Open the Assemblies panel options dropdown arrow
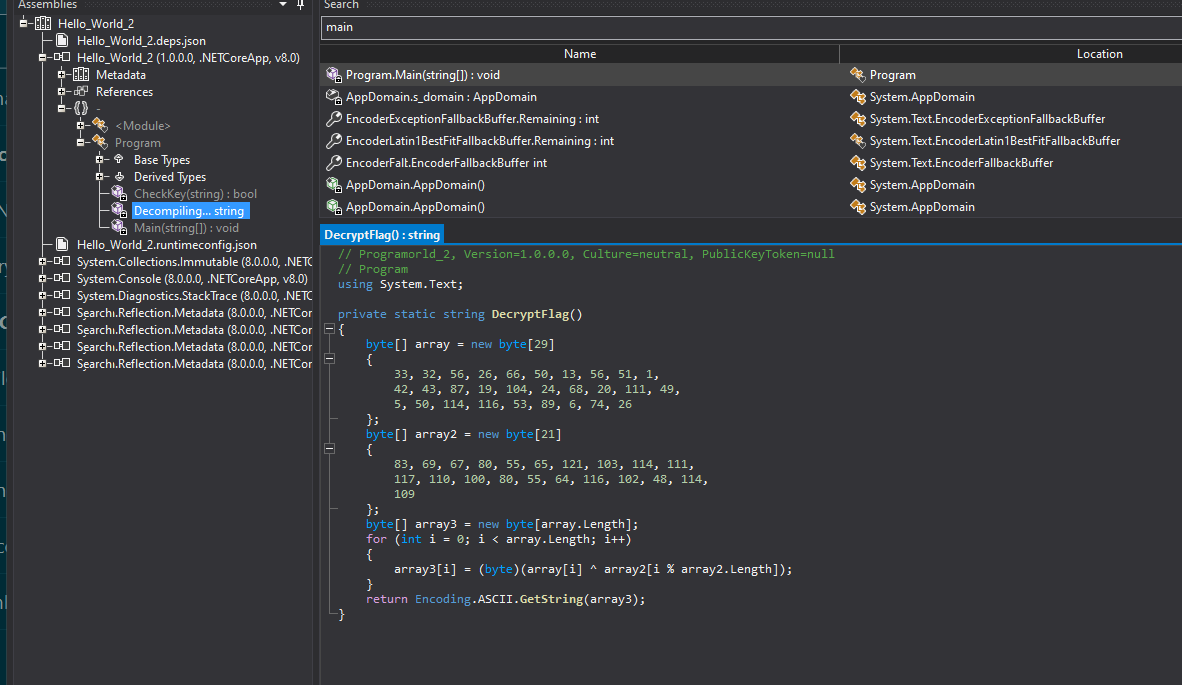 click(285, 5)
